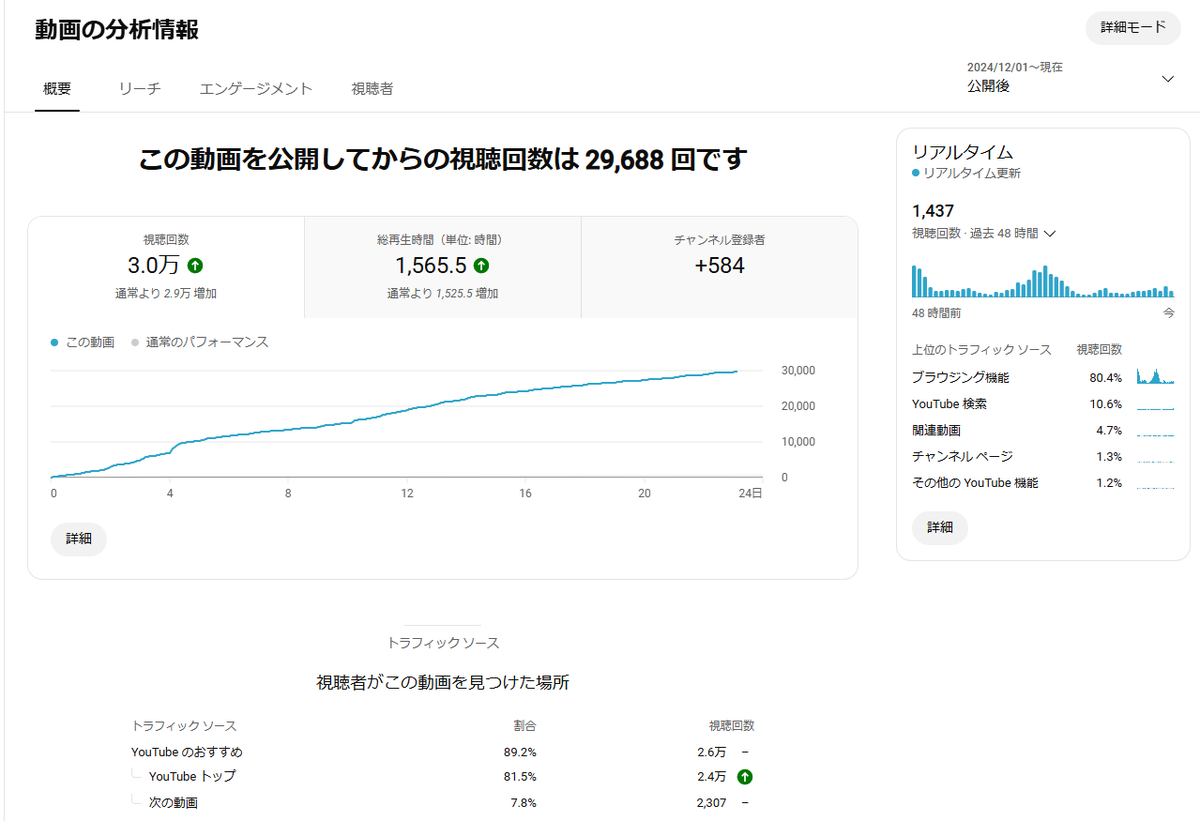The width and height of the screenshot is (1200, 821).
Task: Switch to the リーチ tab
Action: [x=139, y=88]
